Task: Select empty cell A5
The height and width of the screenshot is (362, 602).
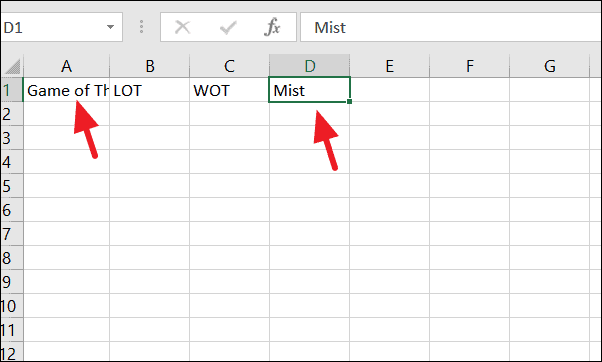Action: (66, 186)
